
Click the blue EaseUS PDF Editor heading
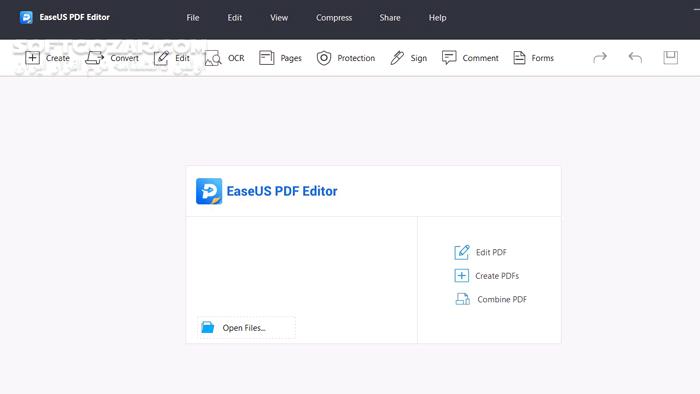[282, 191]
